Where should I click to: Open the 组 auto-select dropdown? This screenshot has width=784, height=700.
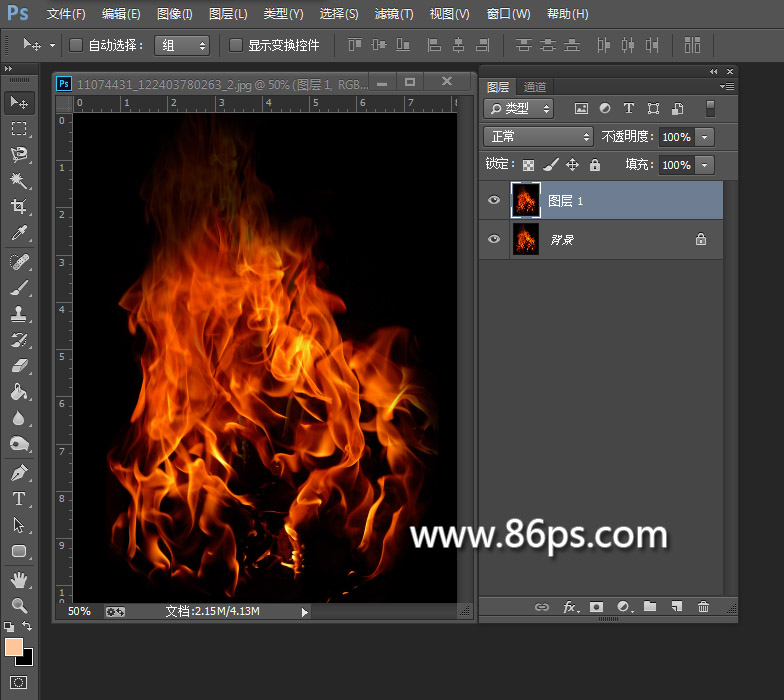(x=182, y=46)
